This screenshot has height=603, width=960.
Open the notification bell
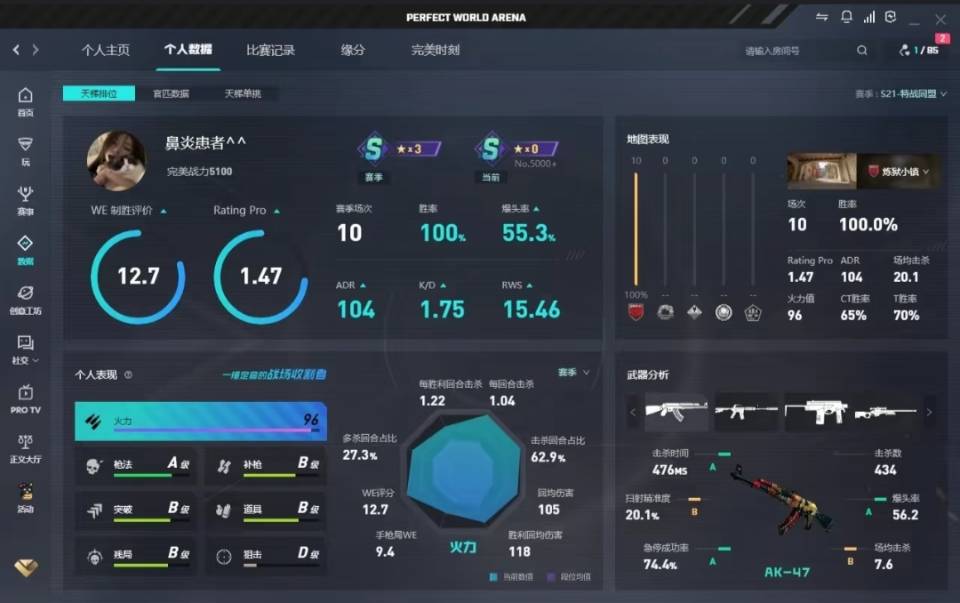(846, 17)
